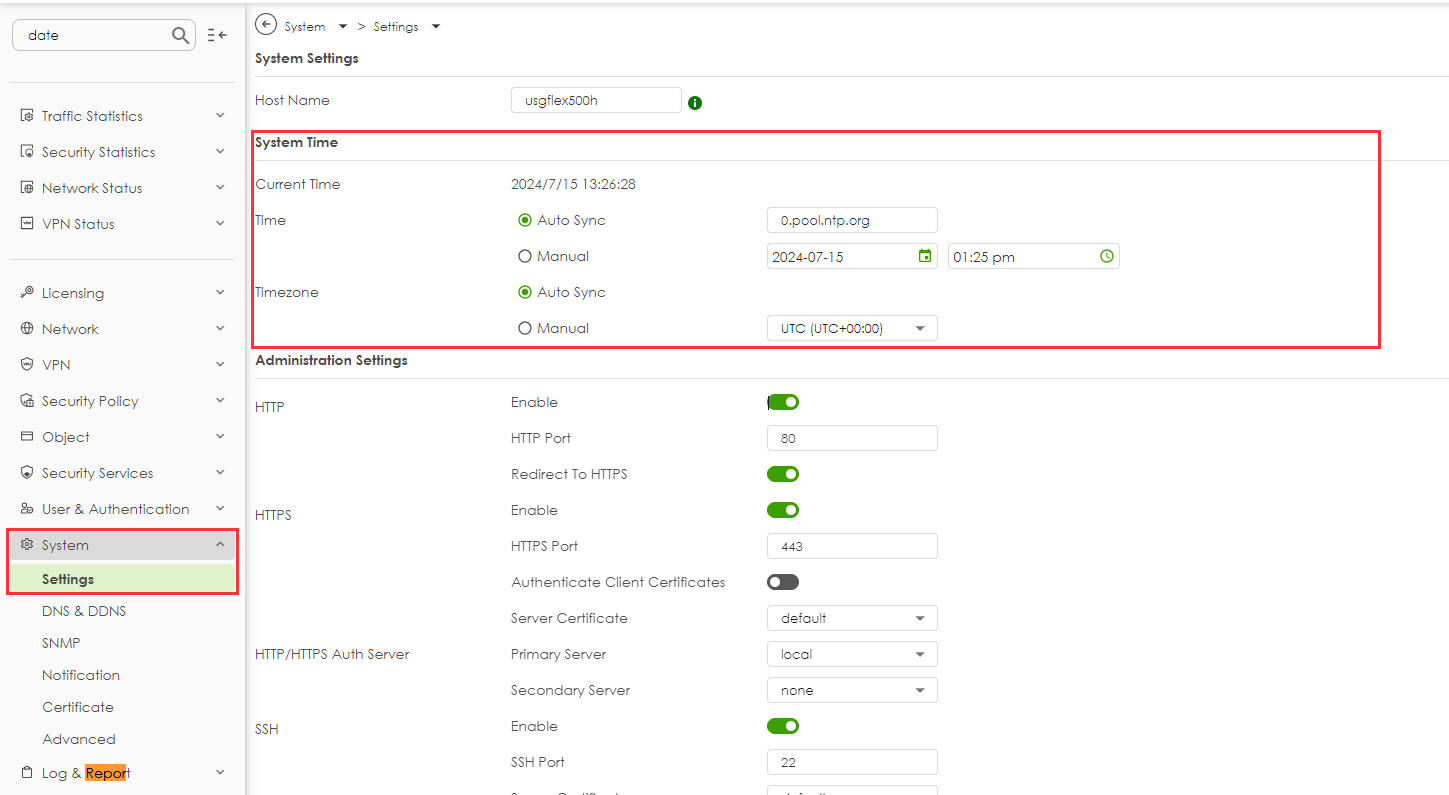The width and height of the screenshot is (1449, 795).
Task: Open the manual date calendar icon
Action: click(x=925, y=256)
